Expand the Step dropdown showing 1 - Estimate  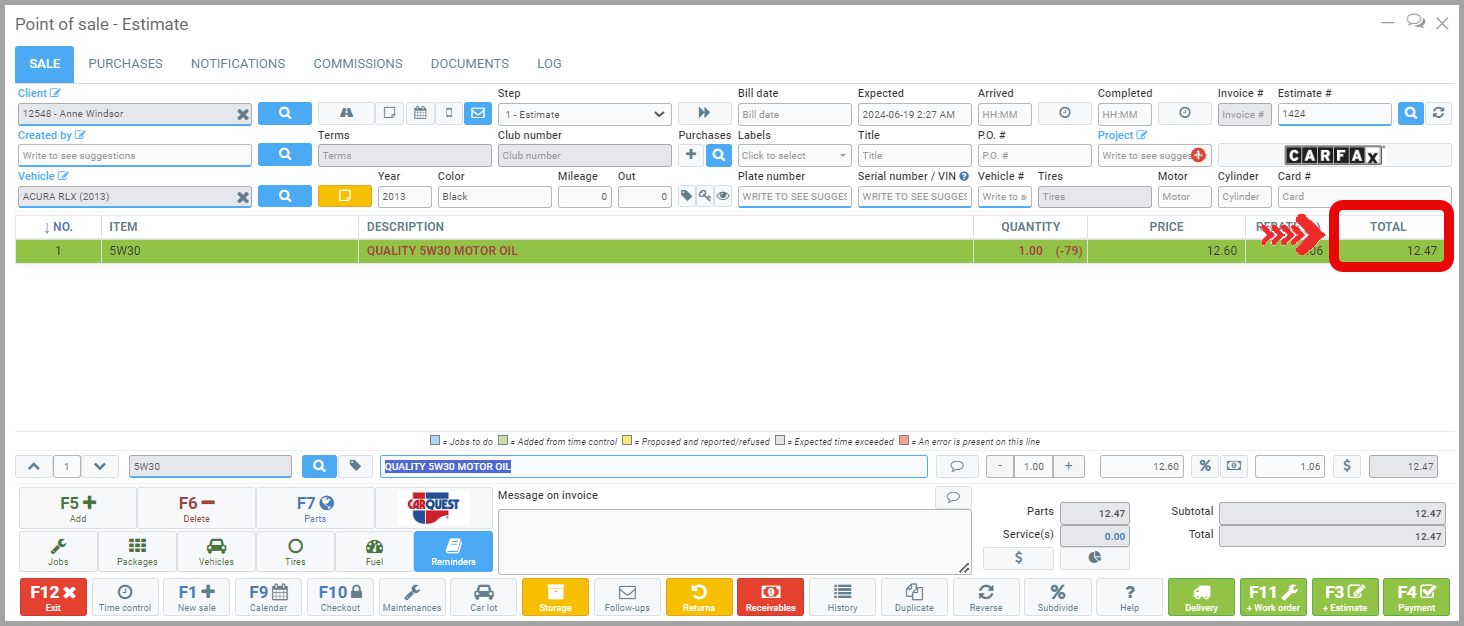tap(584, 114)
